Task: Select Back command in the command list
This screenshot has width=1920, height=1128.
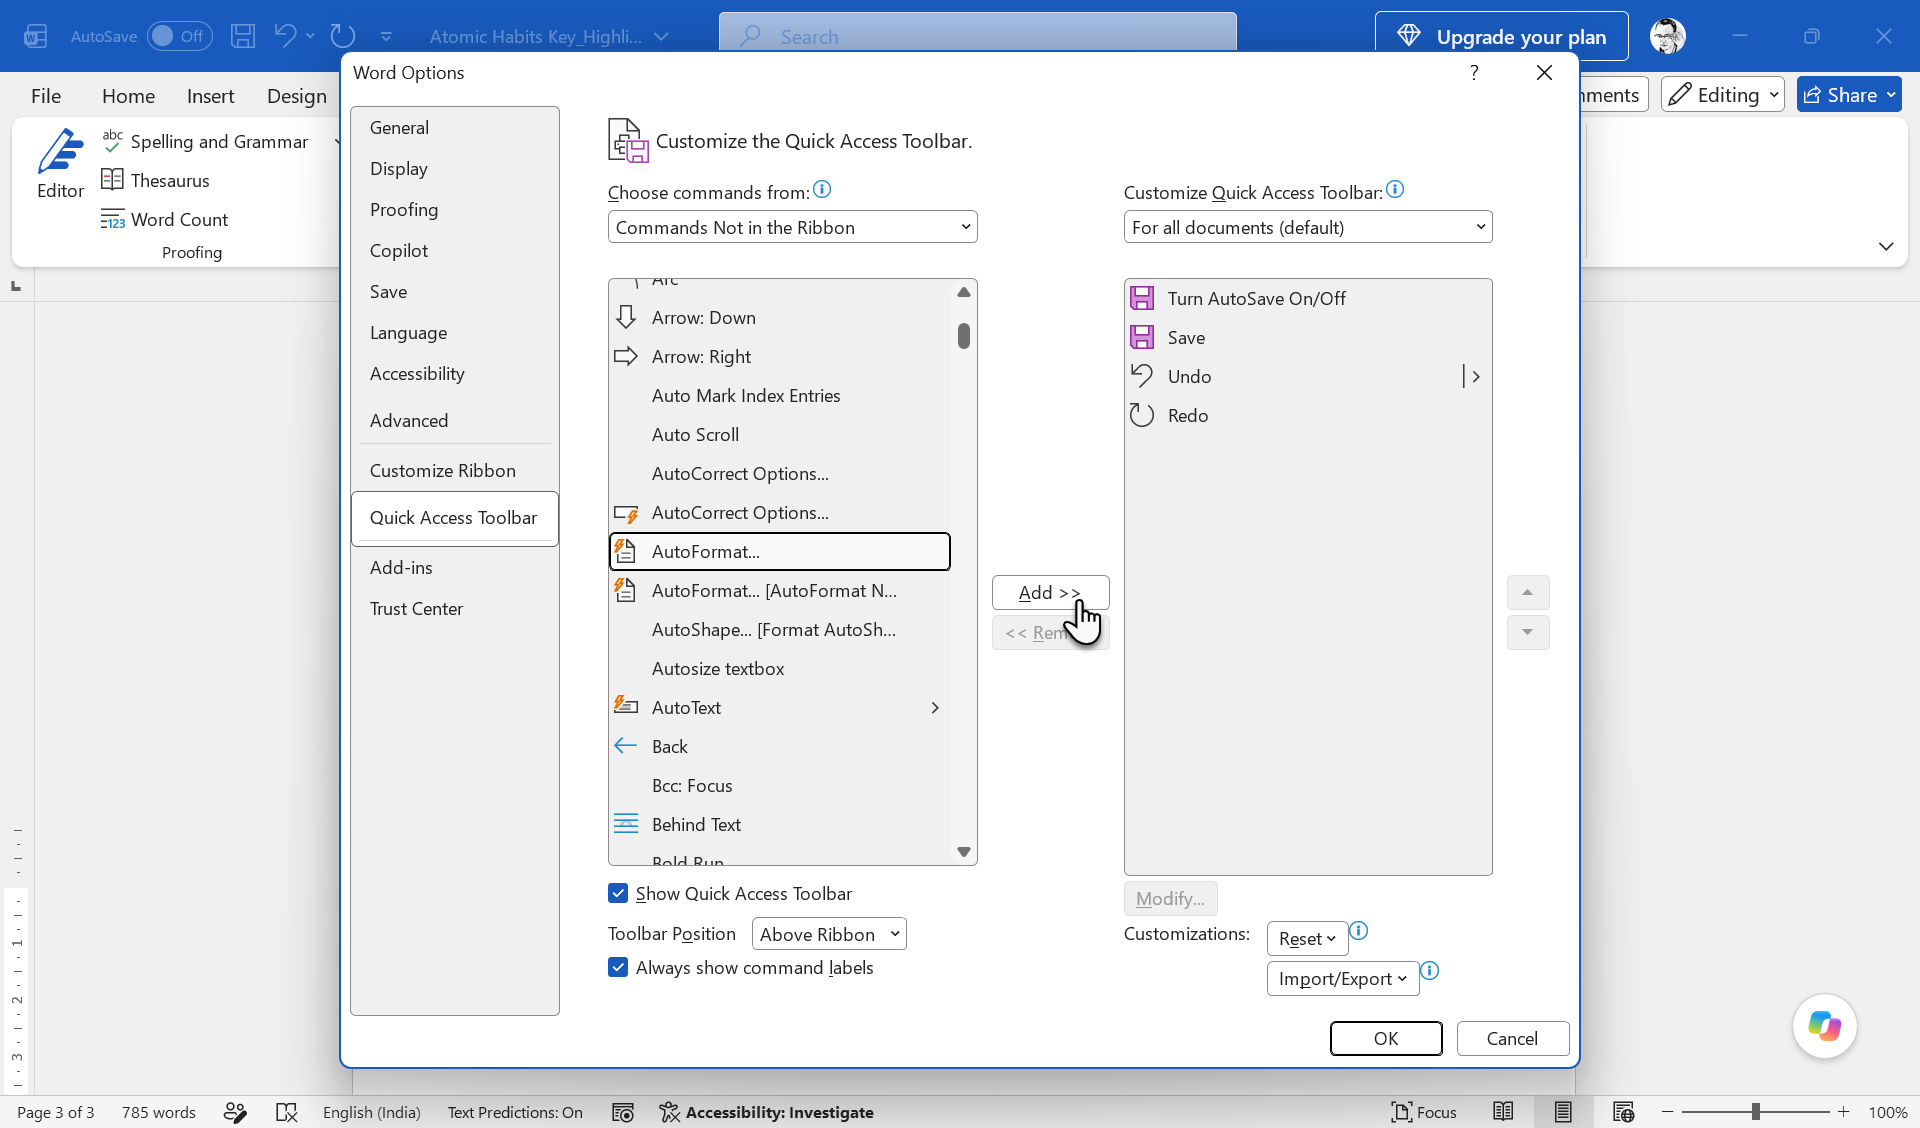Action: click(779, 746)
